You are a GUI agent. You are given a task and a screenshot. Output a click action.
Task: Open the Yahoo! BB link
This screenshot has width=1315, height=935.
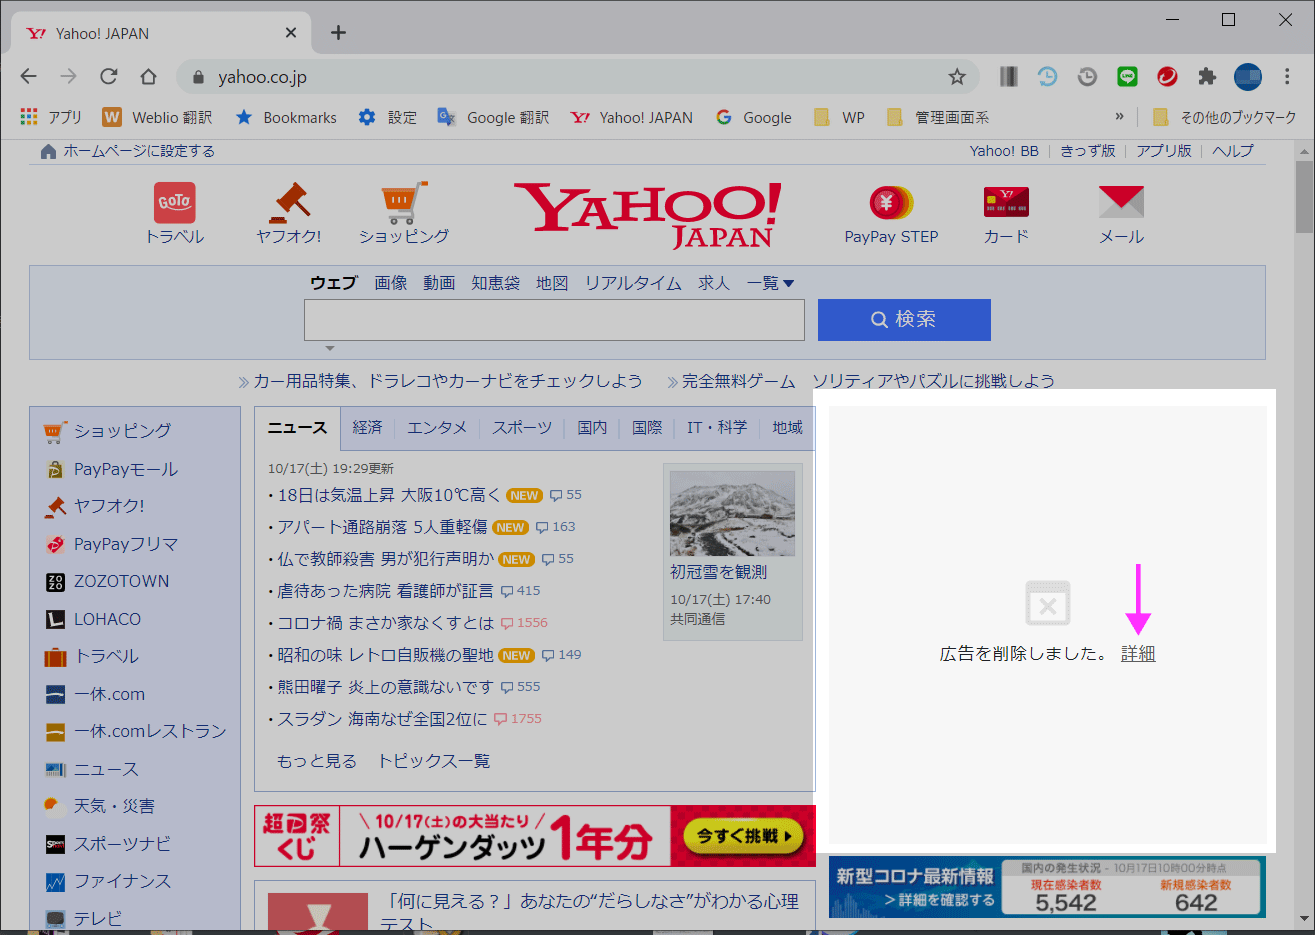(x=1004, y=151)
